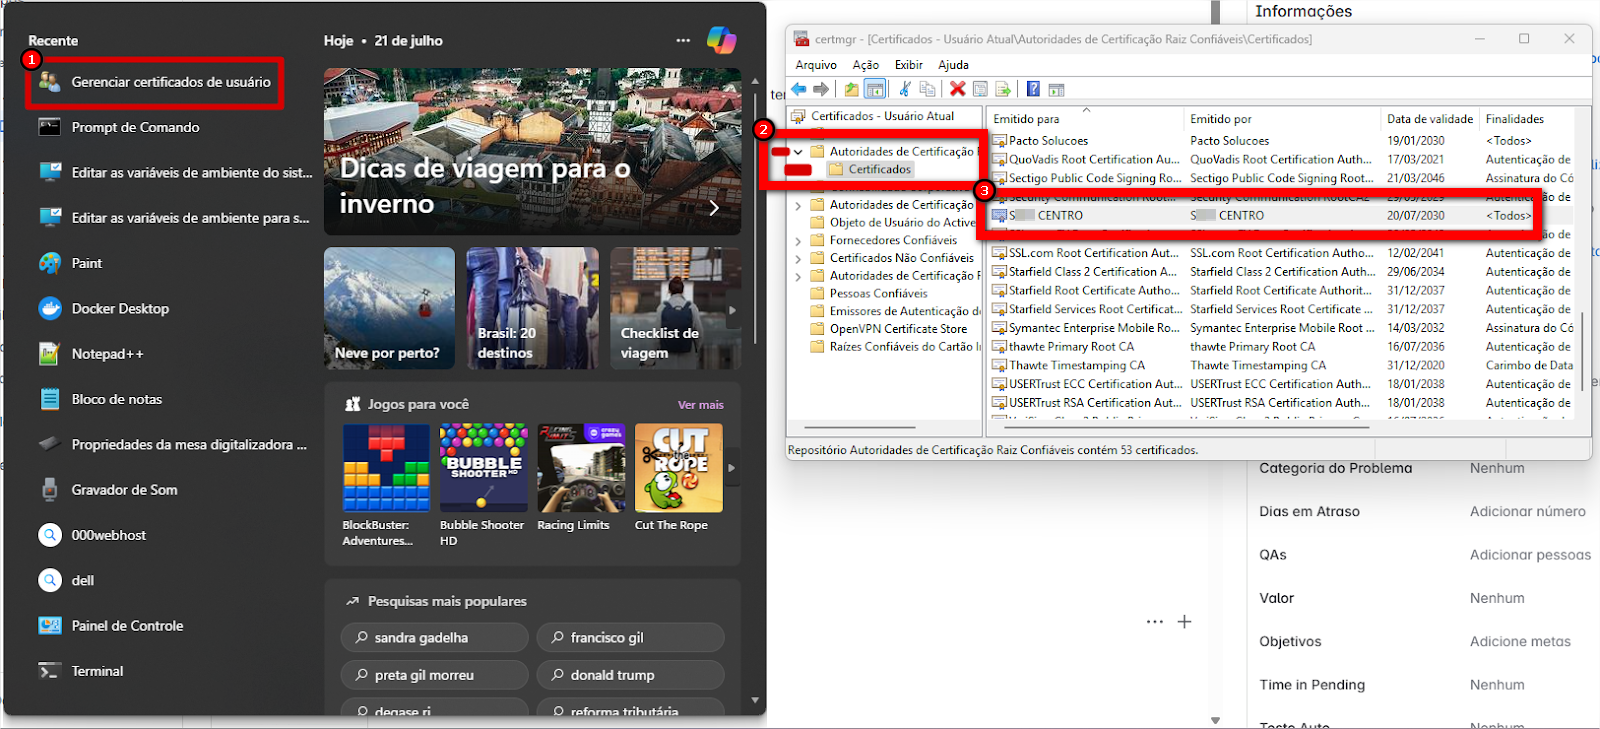This screenshot has width=1600, height=729.
Task: Expand the Certificados Não Confiáveis node
Action: [798, 259]
